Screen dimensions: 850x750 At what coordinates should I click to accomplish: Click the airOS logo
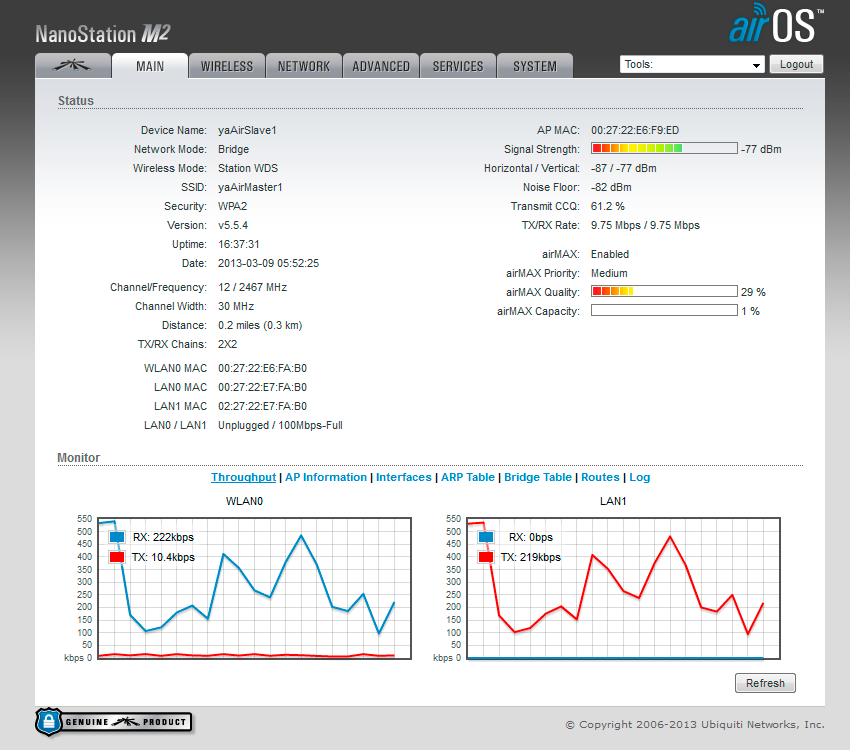776,24
